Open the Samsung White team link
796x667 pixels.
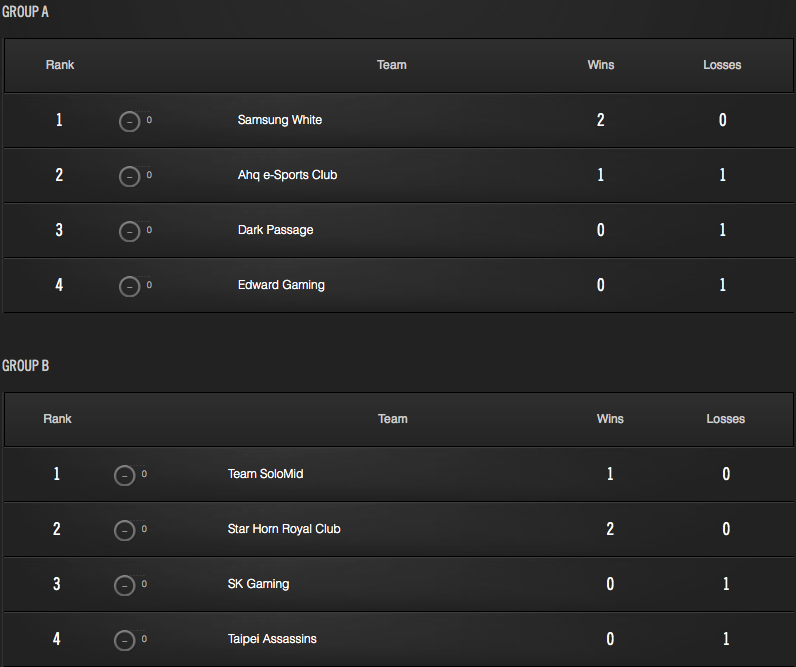(x=280, y=120)
